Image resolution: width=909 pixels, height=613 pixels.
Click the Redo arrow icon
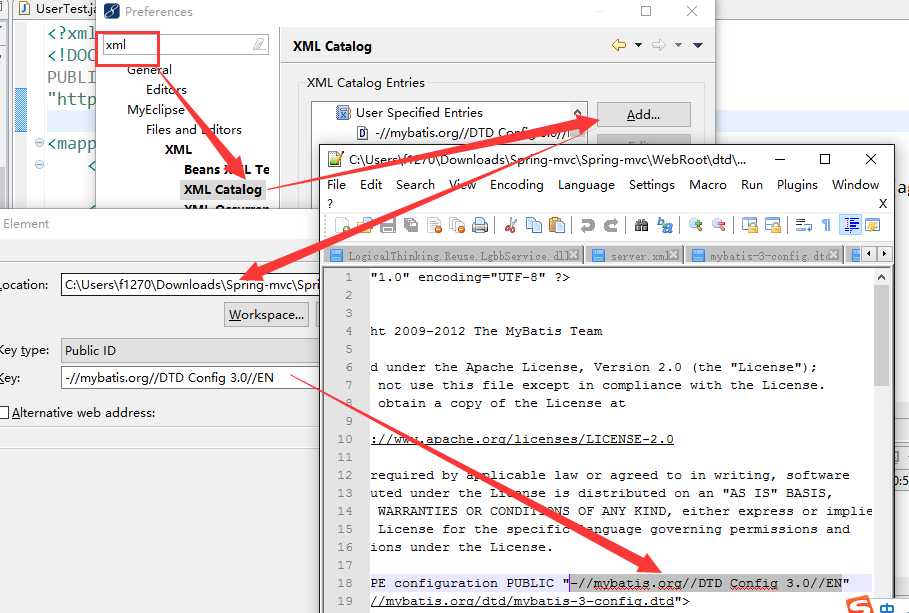(611, 225)
